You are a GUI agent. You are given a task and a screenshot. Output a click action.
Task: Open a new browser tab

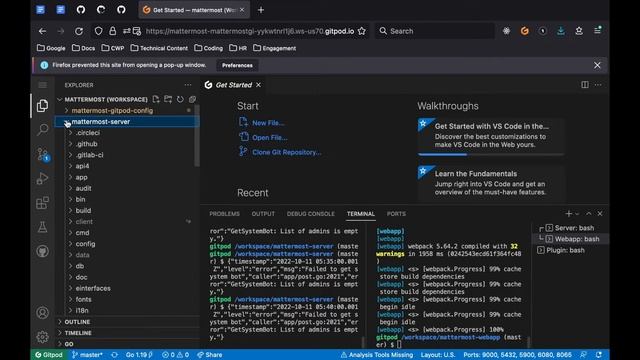point(261,10)
